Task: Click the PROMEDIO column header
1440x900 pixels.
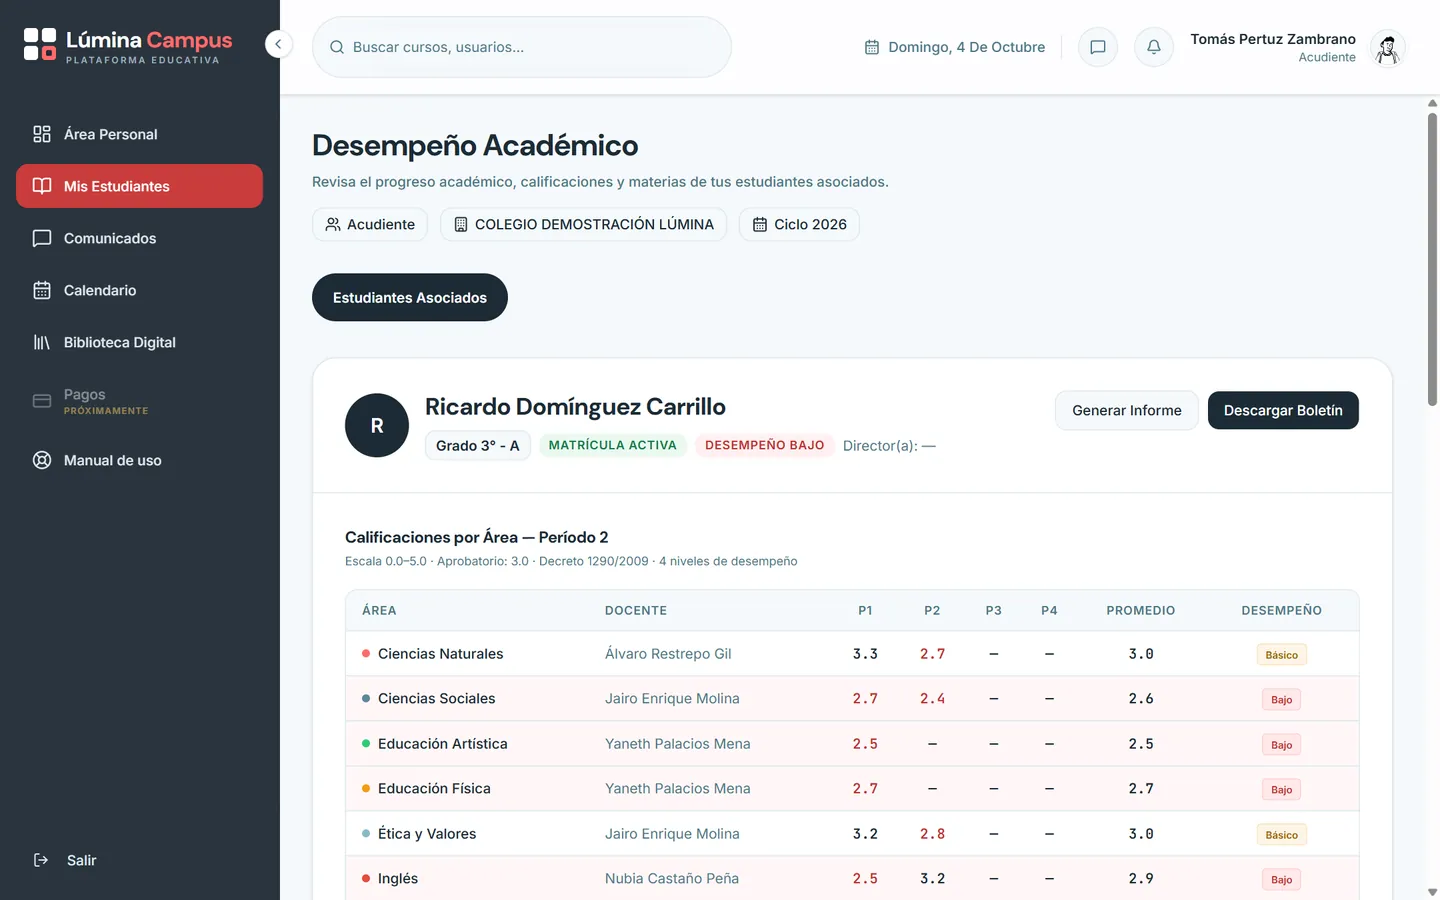Action: coord(1141,610)
